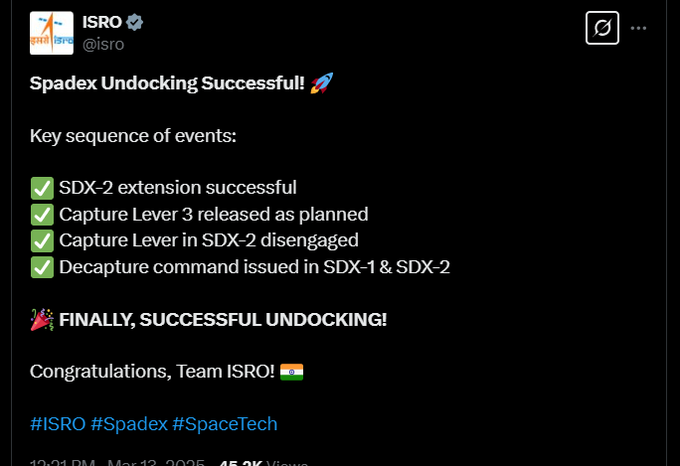
Task: Click checkmark beside SDX-2 extension successful
Action: pyautogui.click(x=42, y=188)
